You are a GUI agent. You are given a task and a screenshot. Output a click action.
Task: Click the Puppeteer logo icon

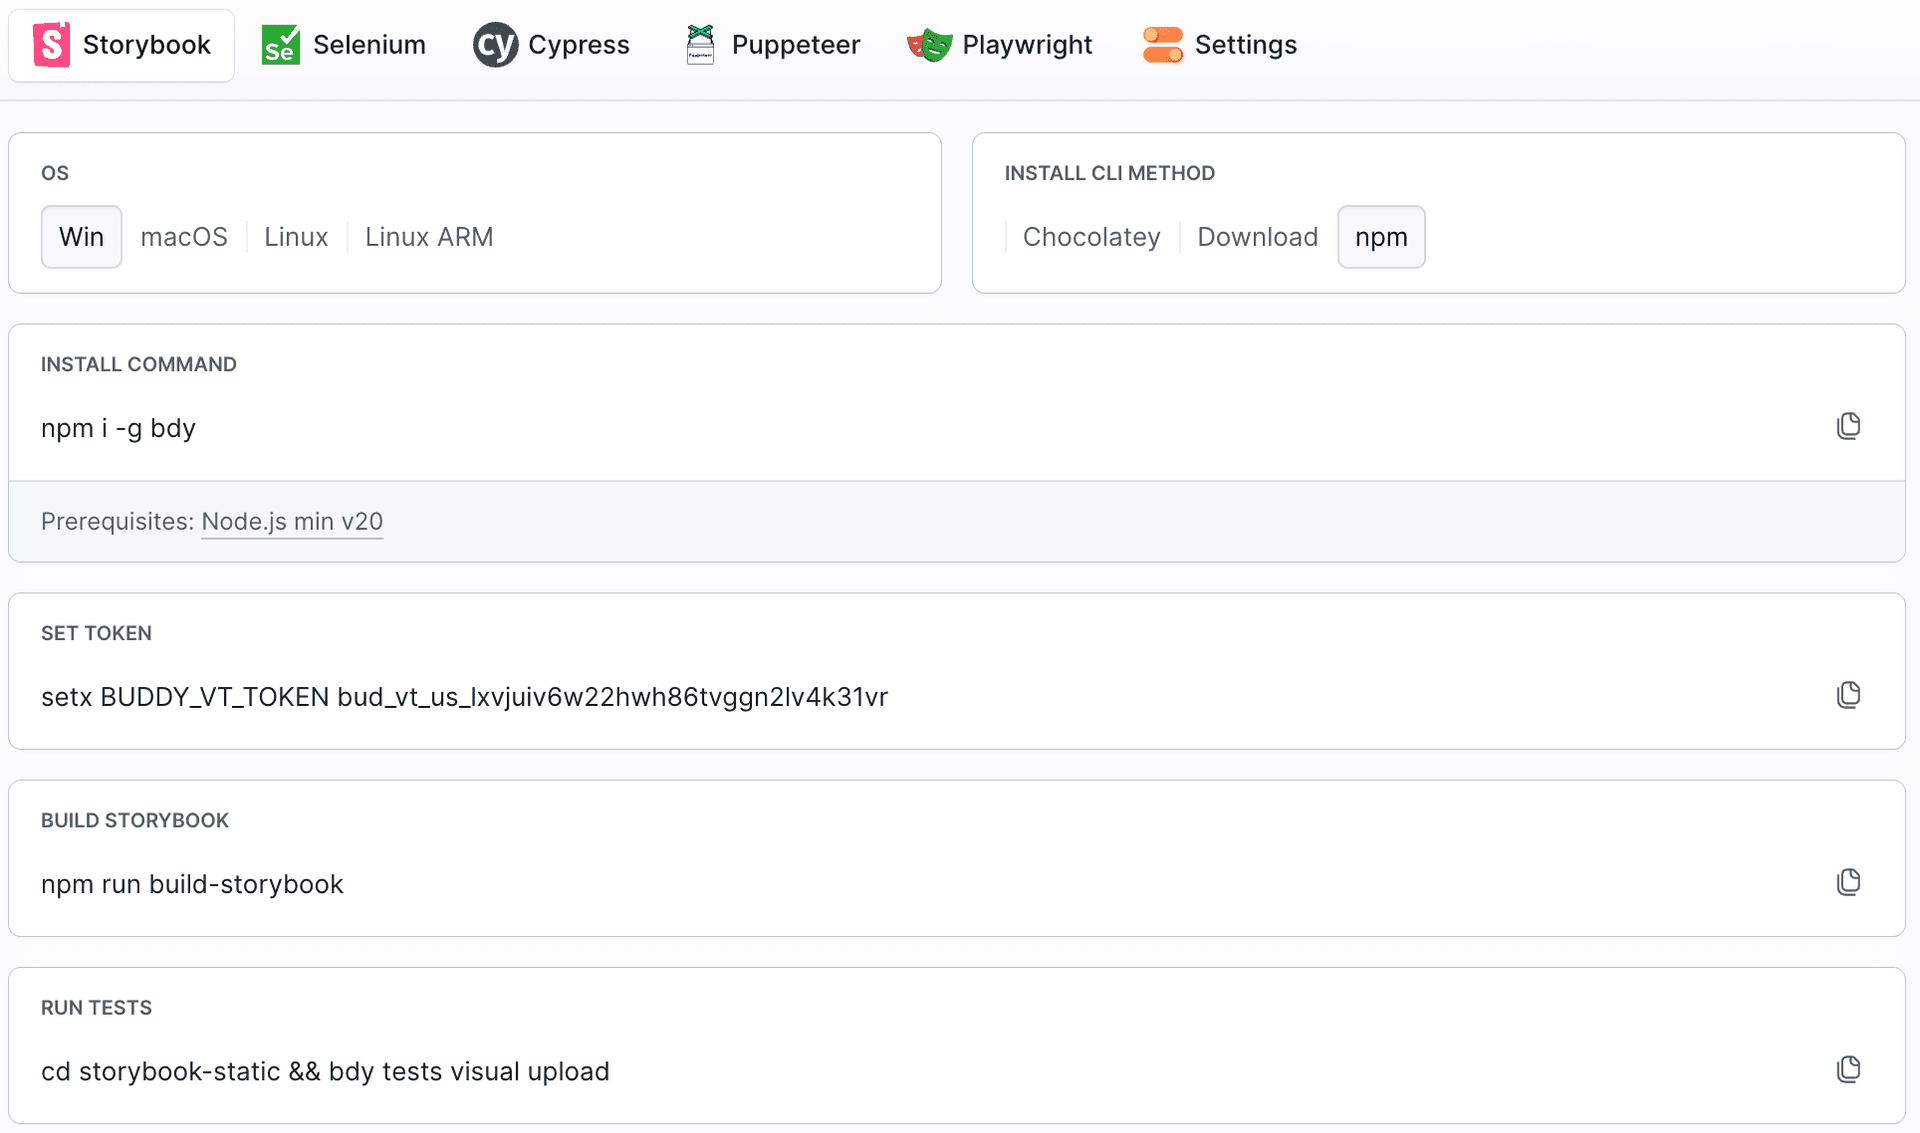click(701, 45)
